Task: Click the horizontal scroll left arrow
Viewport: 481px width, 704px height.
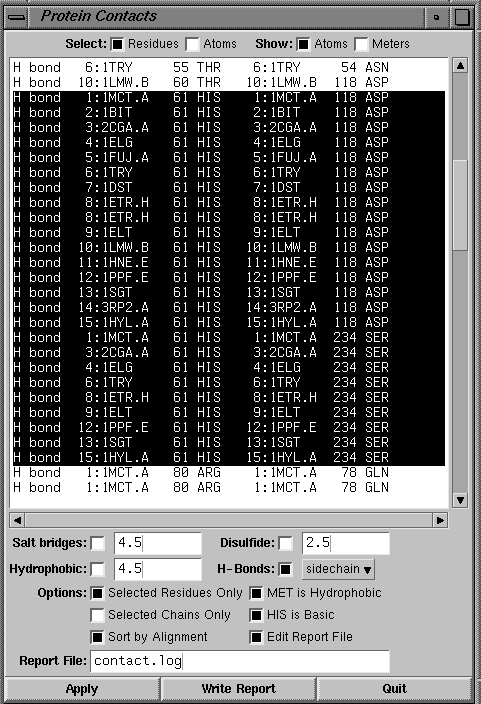Action: point(17,520)
